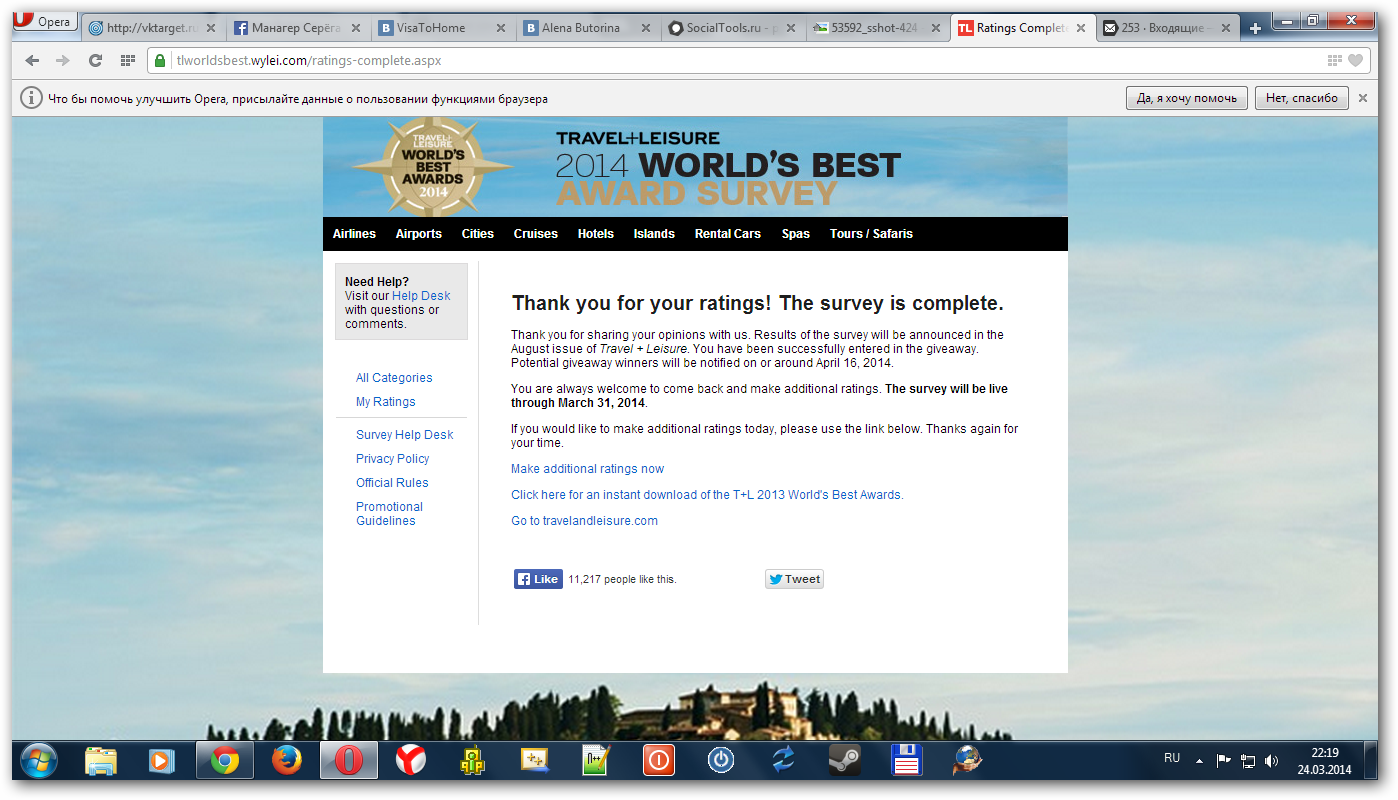The width and height of the screenshot is (1398, 800).
Task: Click the red power button taskbar icon
Action: 658,761
